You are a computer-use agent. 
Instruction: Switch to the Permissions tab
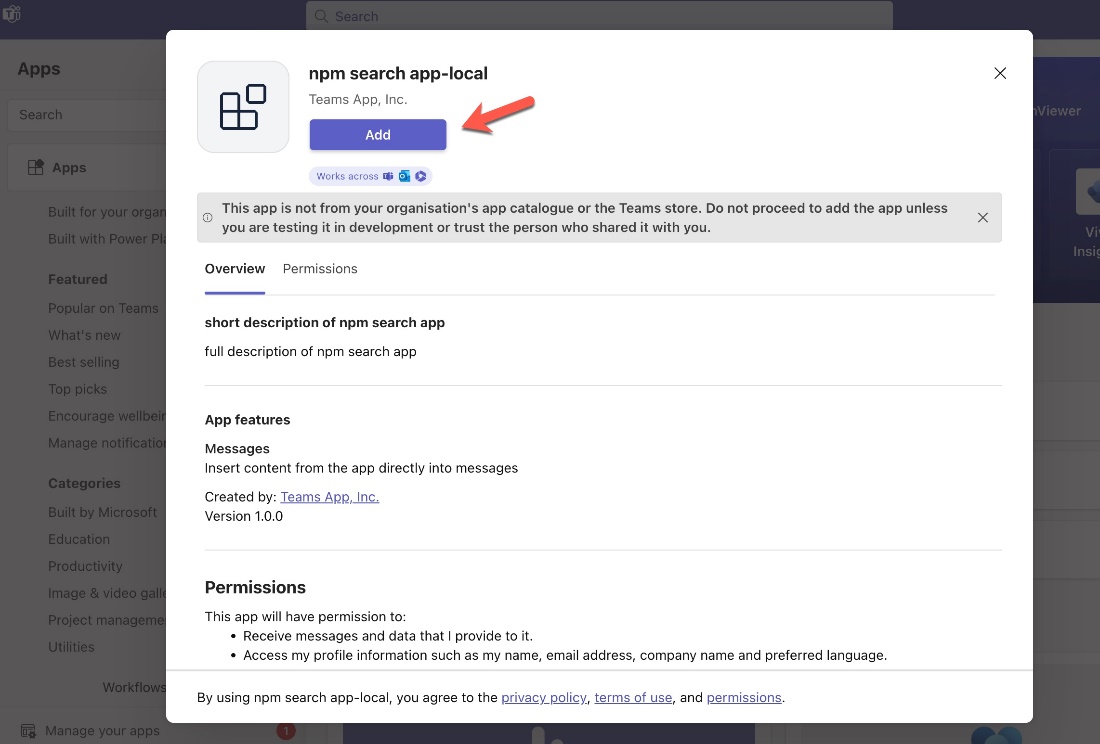(x=319, y=269)
